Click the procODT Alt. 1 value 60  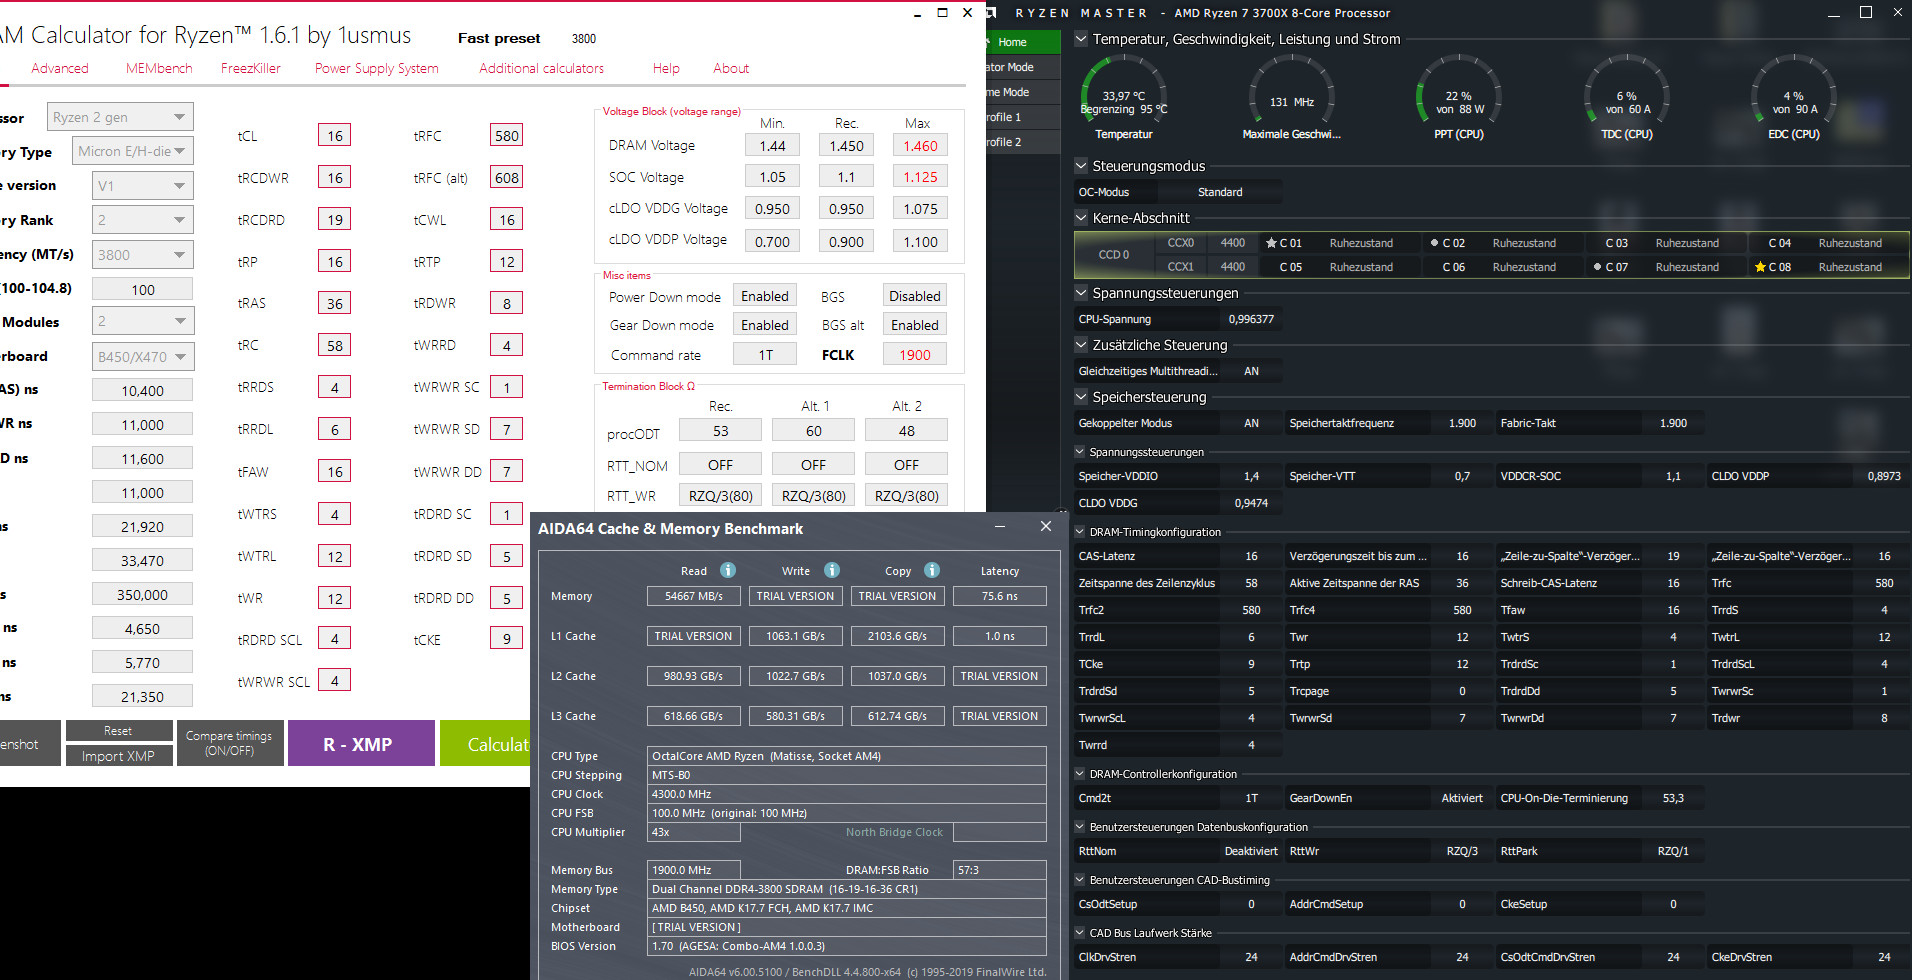814,431
